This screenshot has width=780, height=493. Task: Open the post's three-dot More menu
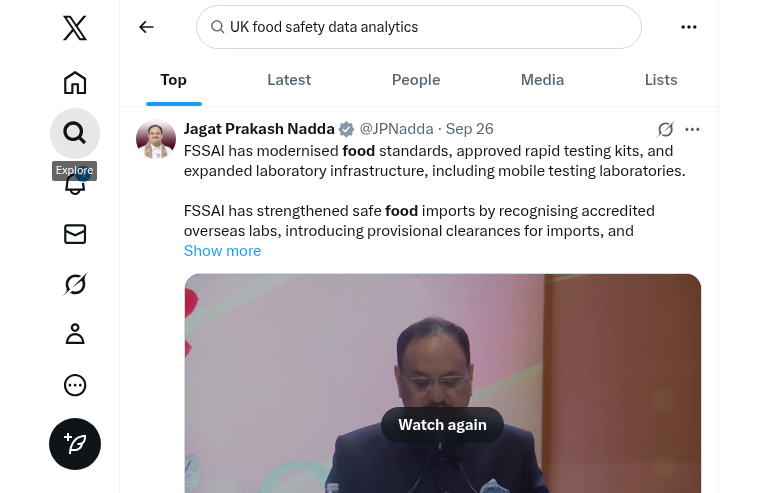pyautogui.click(x=692, y=129)
